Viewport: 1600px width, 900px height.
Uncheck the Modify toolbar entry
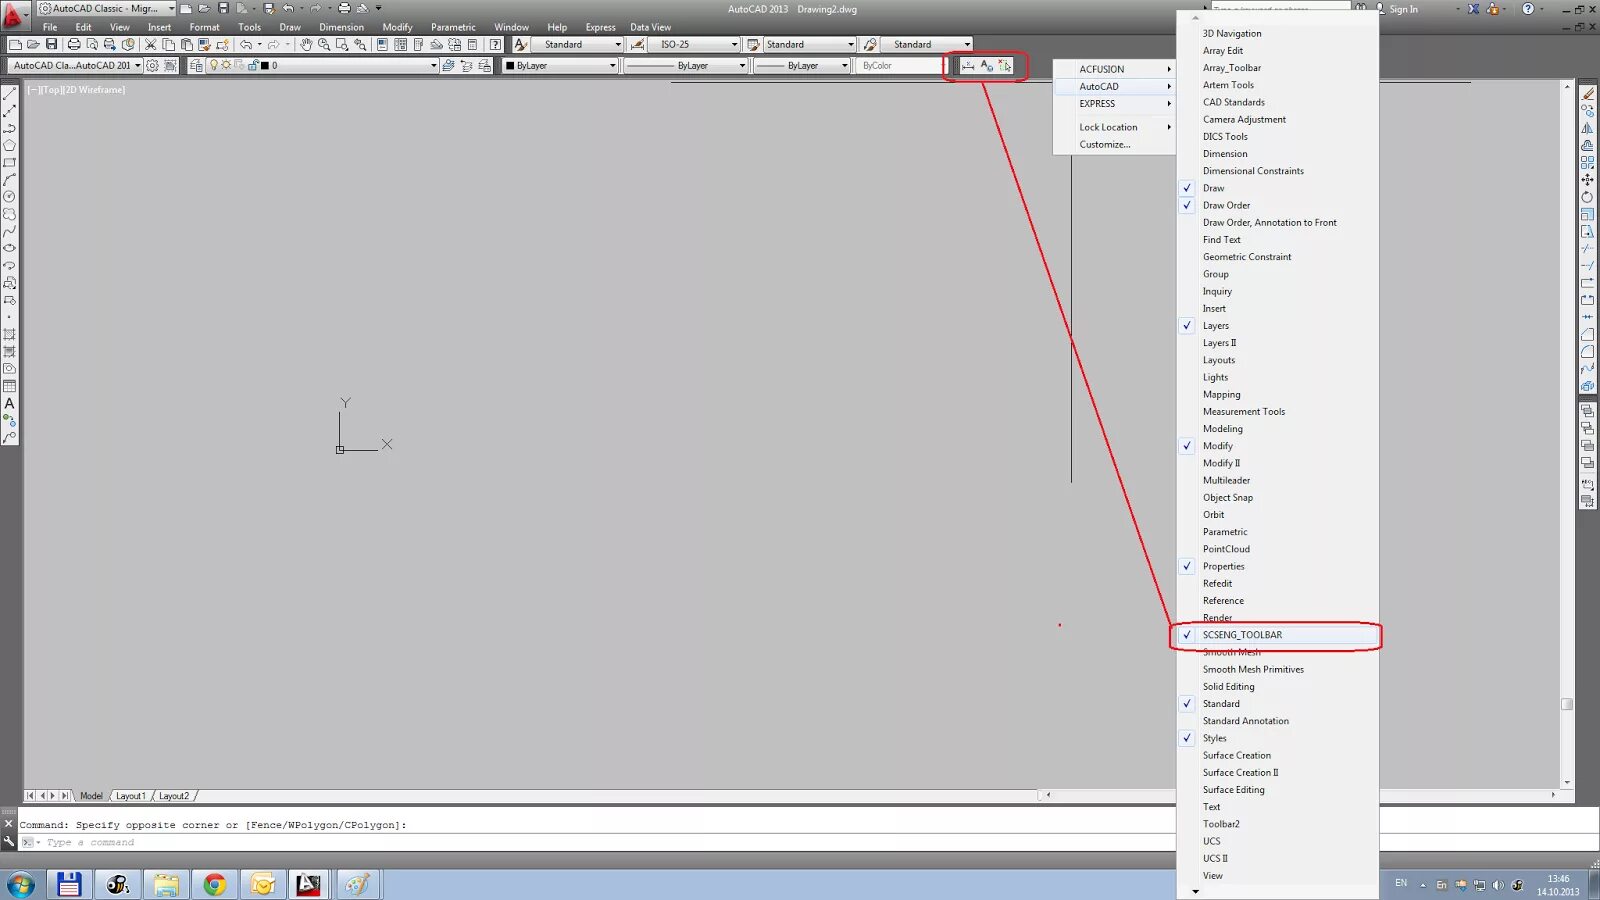pyautogui.click(x=1278, y=446)
